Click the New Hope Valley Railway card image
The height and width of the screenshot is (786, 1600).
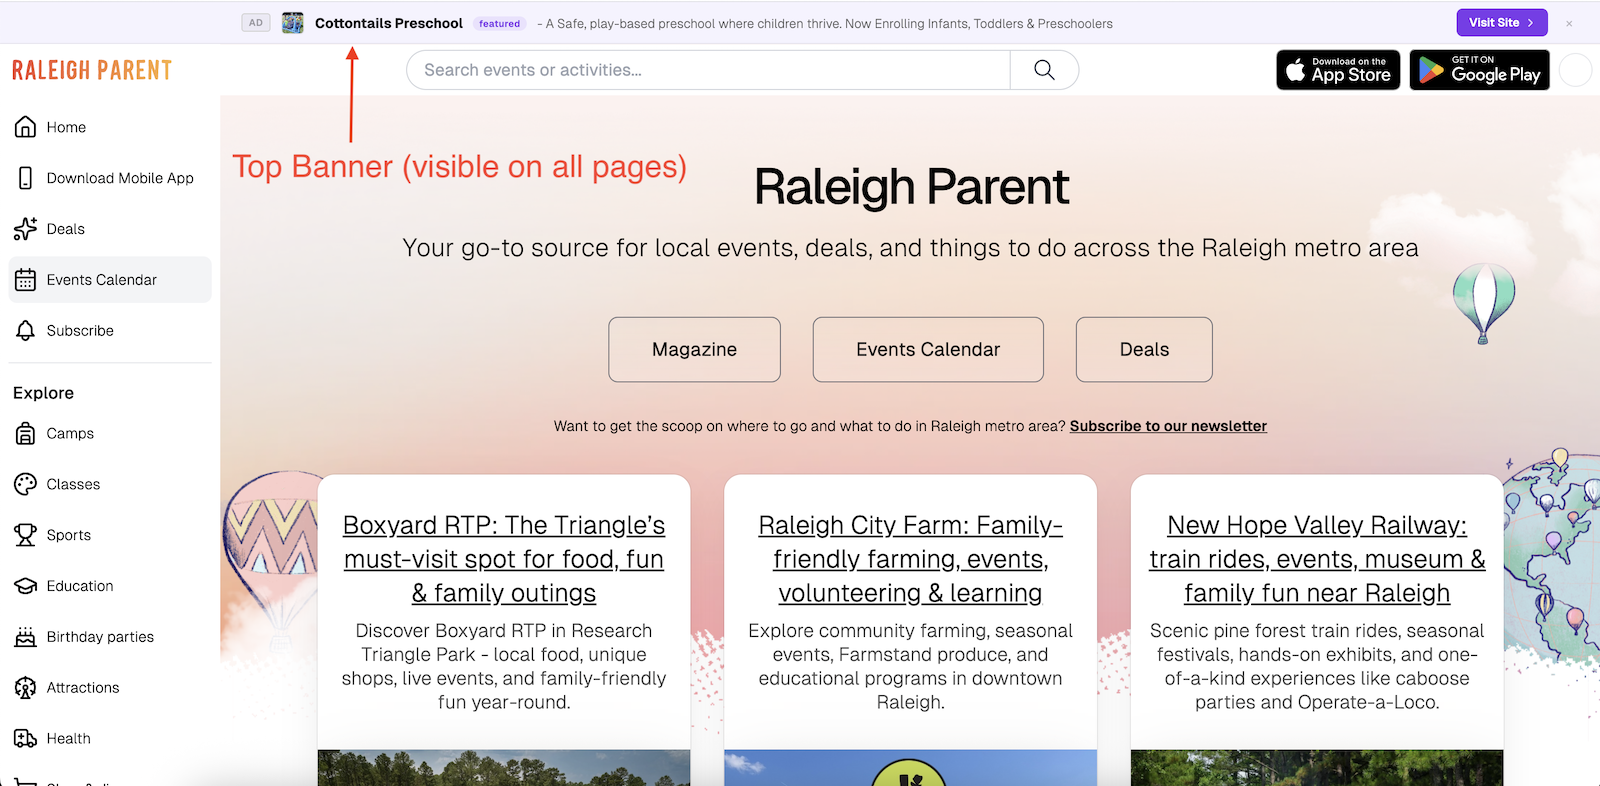coord(1317,768)
